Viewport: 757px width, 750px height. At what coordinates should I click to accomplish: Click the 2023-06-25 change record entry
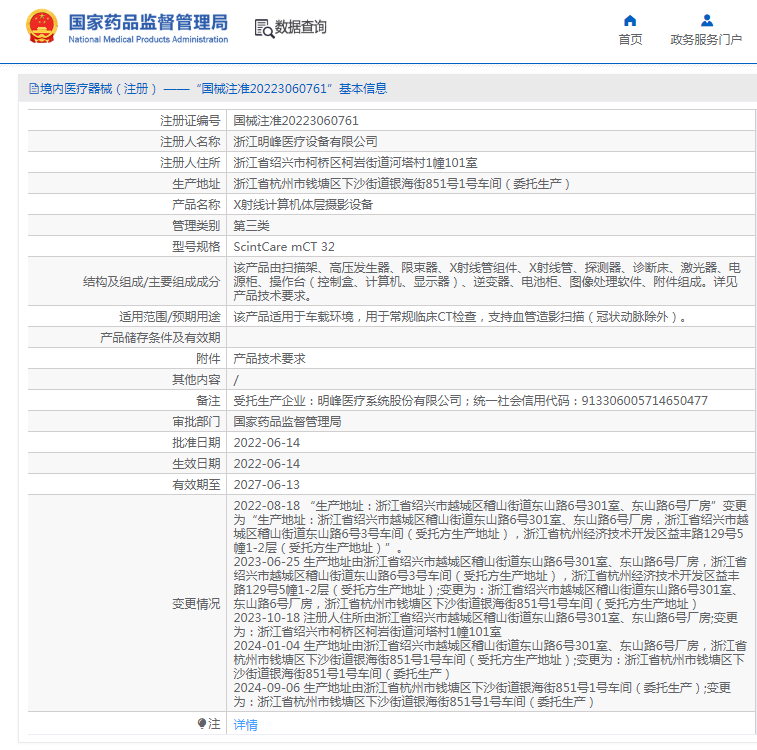pos(491,583)
